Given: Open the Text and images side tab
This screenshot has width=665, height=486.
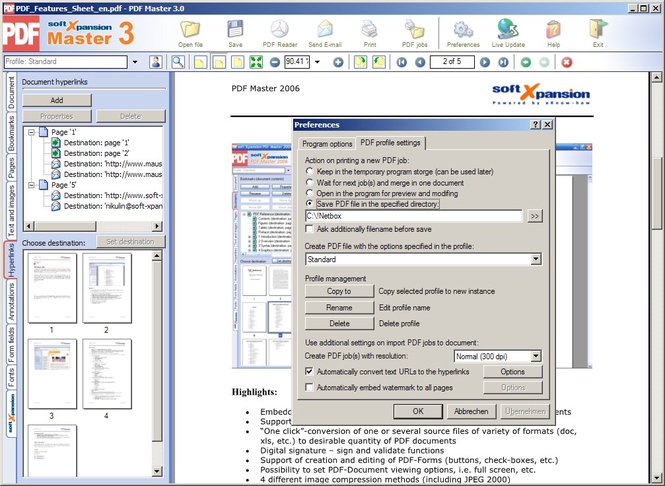Looking at the screenshot, I should click(x=11, y=211).
